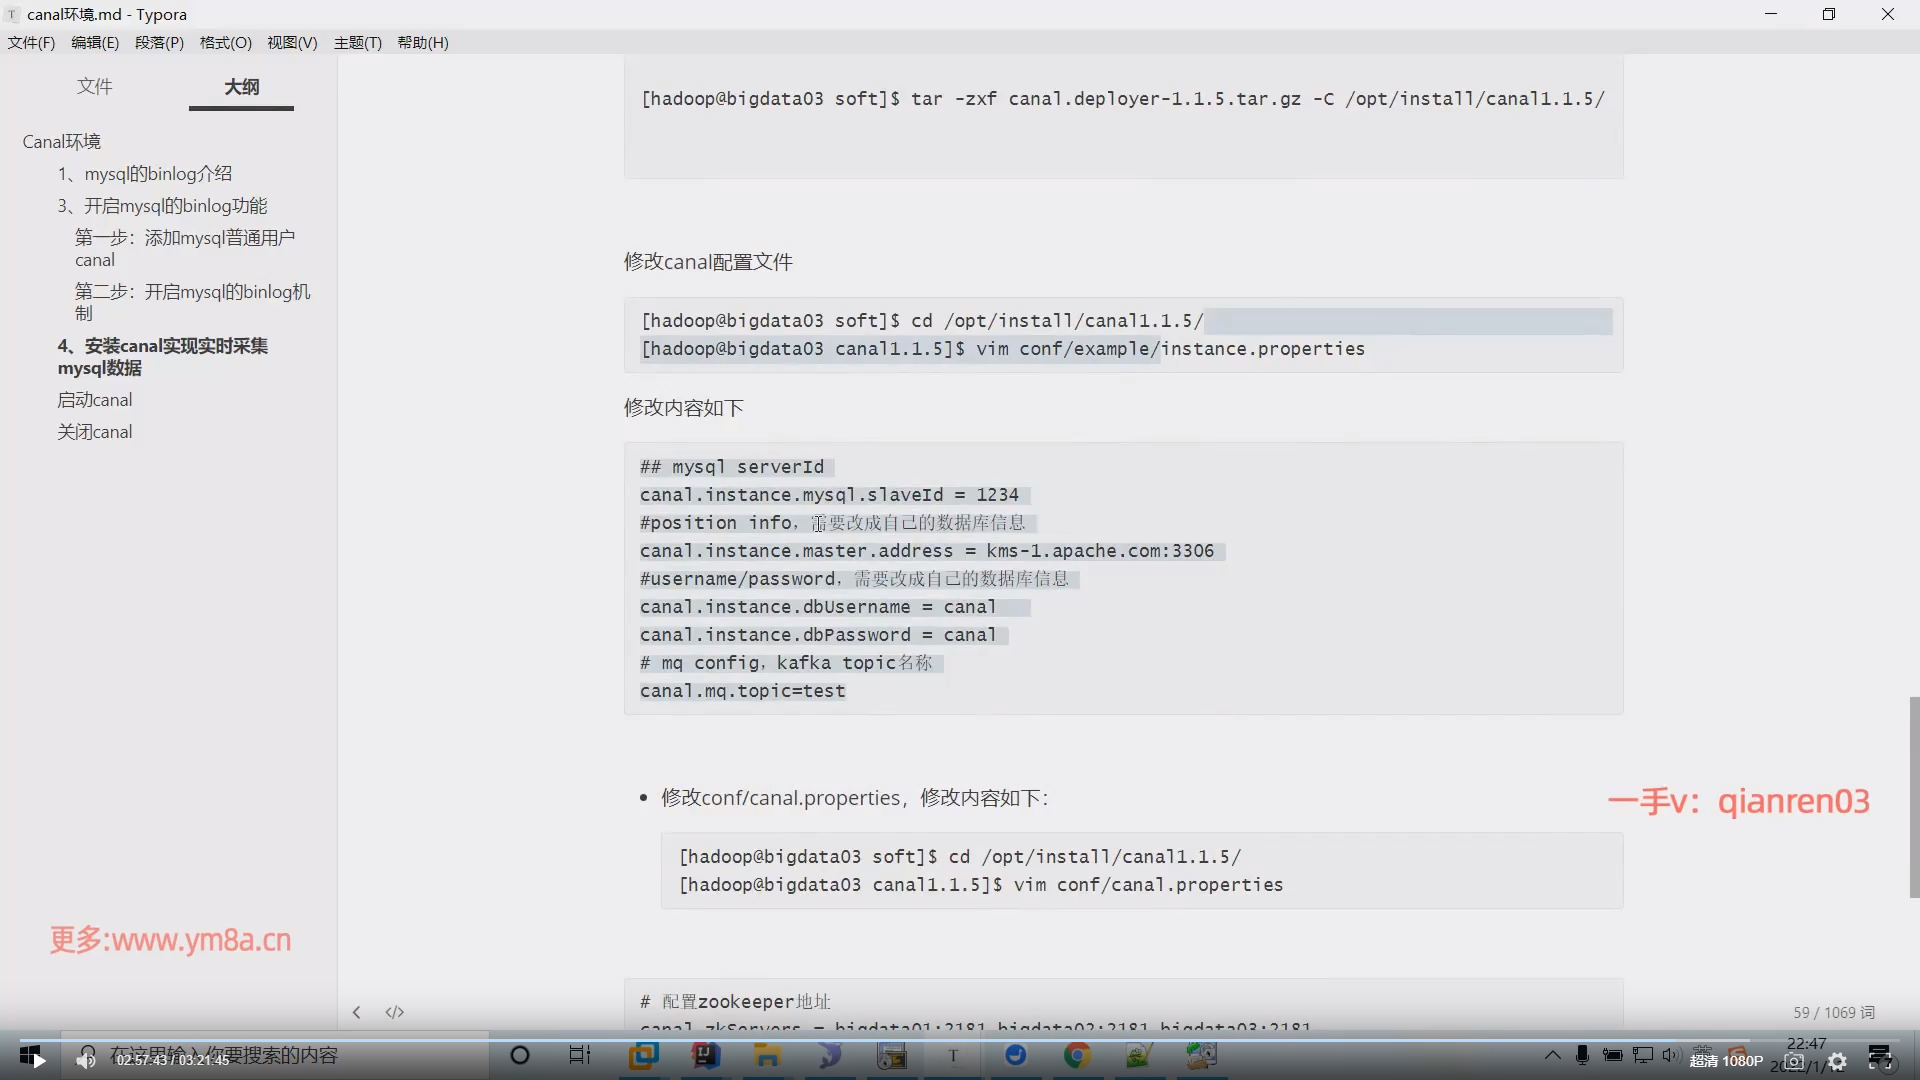Open video player settings gear
This screenshot has height=1080, width=1920.
1838,1061
